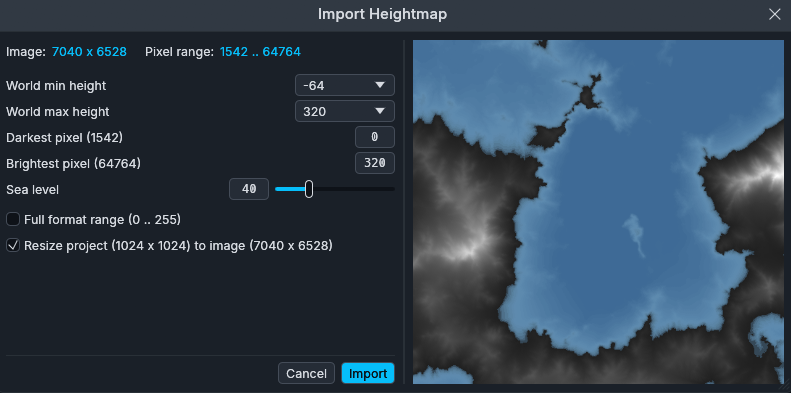Viewport: 791px width, 393px height.
Task: Click the pixel range value 1542 .. 64764
Action: tap(260, 51)
